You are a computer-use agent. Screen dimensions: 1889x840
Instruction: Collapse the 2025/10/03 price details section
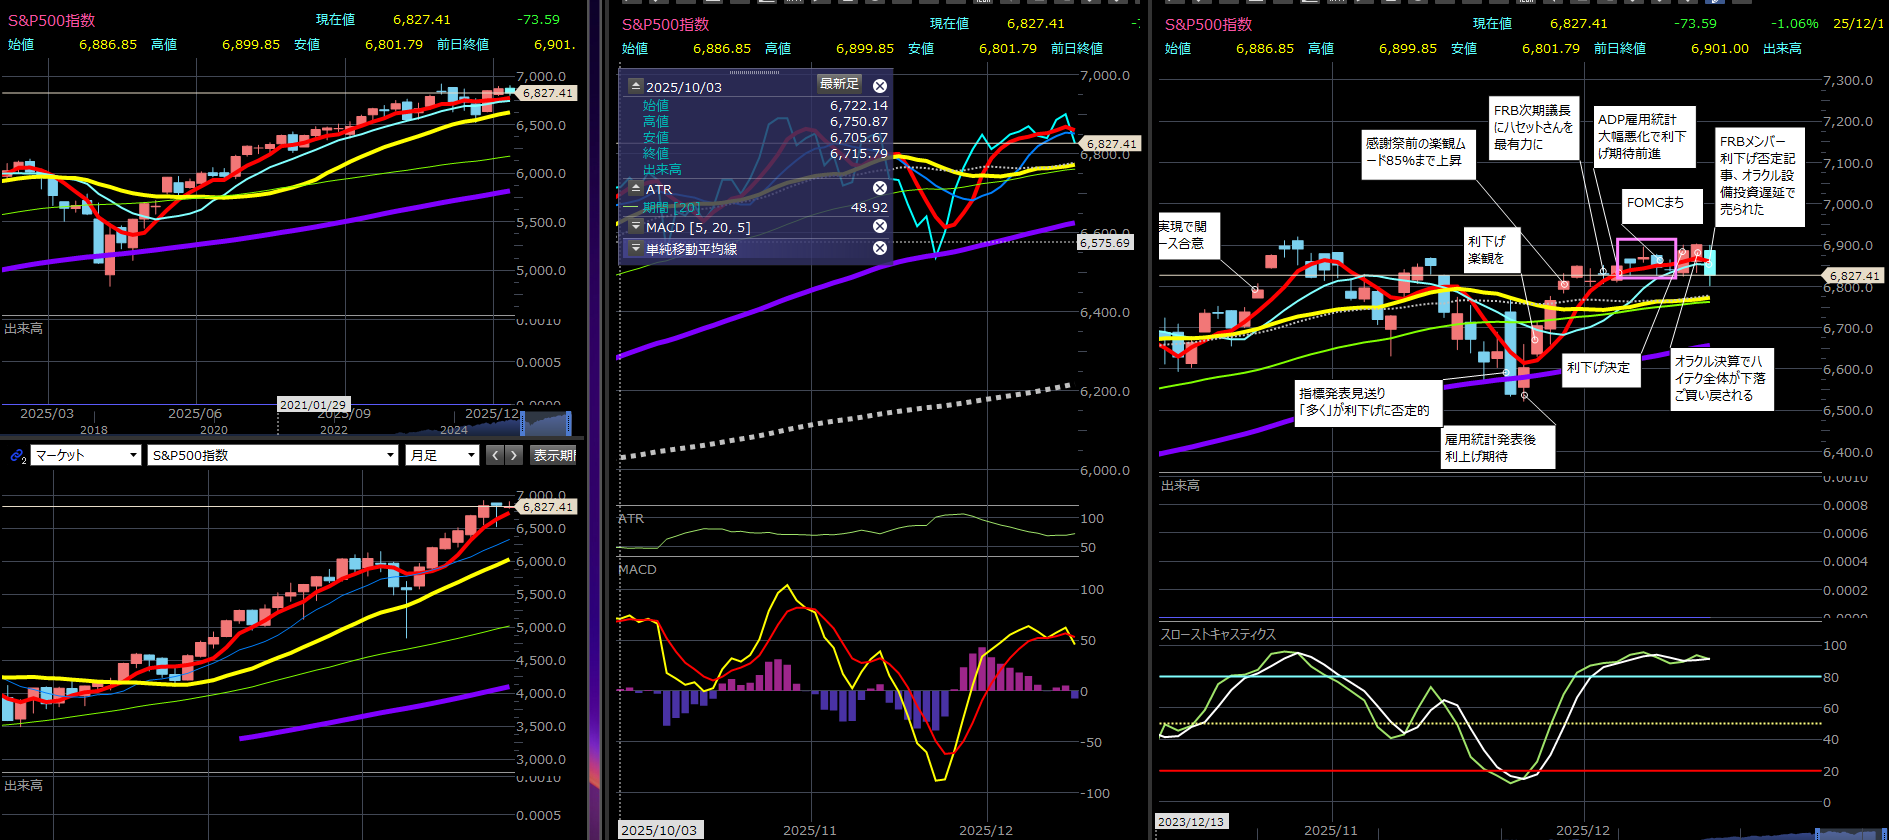(635, 86)
